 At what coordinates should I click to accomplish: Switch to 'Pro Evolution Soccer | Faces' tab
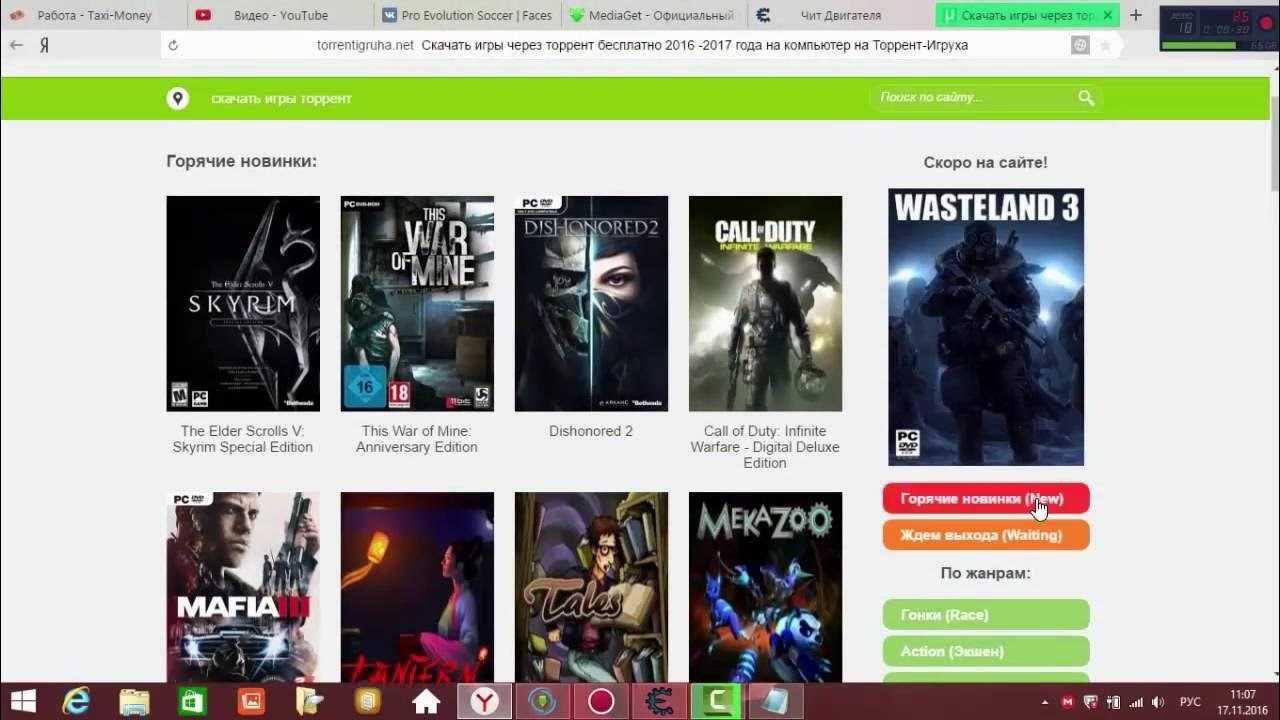(466, 15)
